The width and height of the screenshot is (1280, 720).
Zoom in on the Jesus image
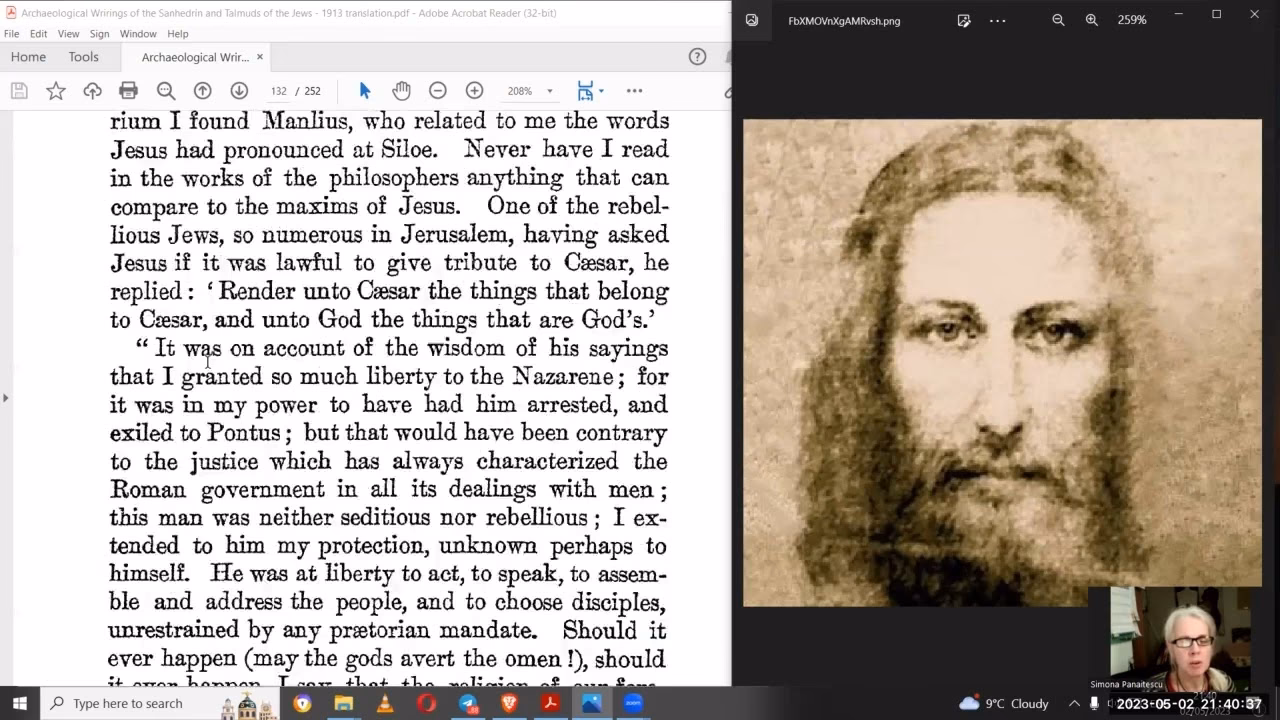(1092, 20)
